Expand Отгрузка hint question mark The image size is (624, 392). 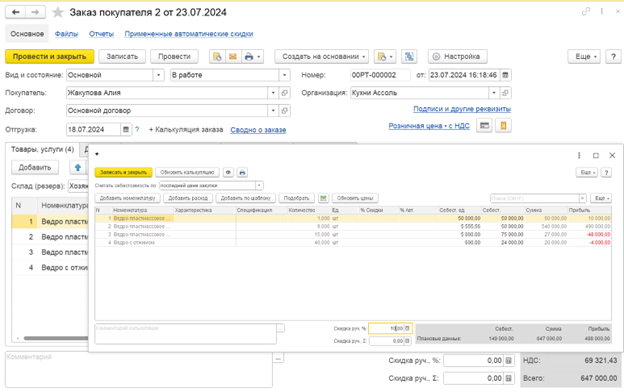click(x=137, y=129)
